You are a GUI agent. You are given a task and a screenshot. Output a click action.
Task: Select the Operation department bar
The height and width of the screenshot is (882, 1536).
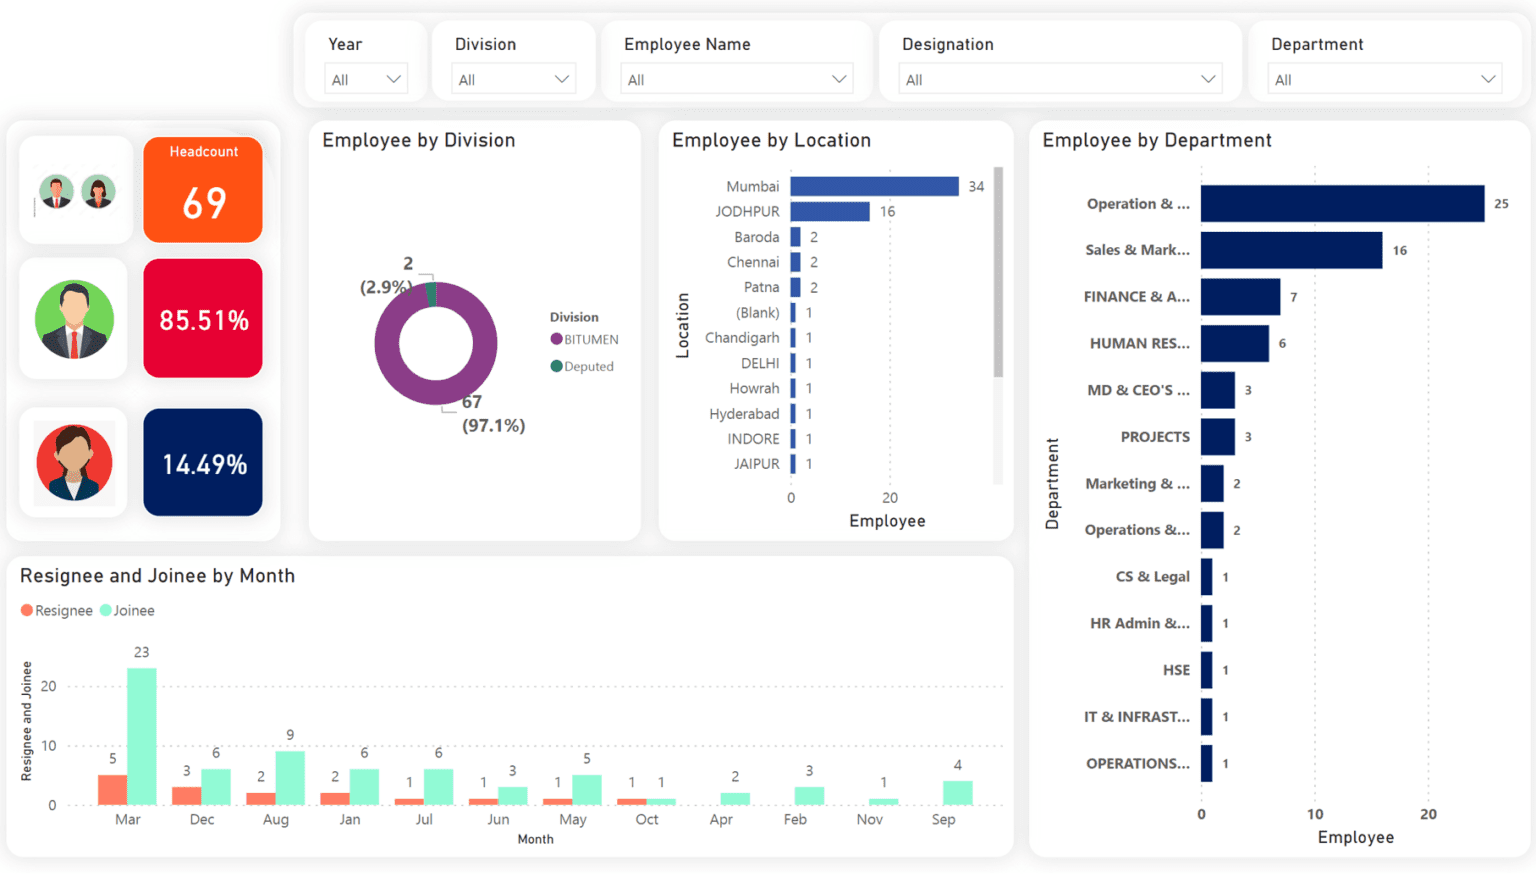tap(1340, 203)
